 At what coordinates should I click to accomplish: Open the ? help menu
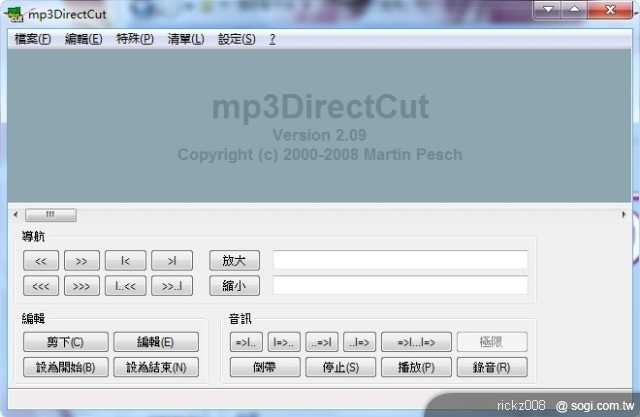272,39
